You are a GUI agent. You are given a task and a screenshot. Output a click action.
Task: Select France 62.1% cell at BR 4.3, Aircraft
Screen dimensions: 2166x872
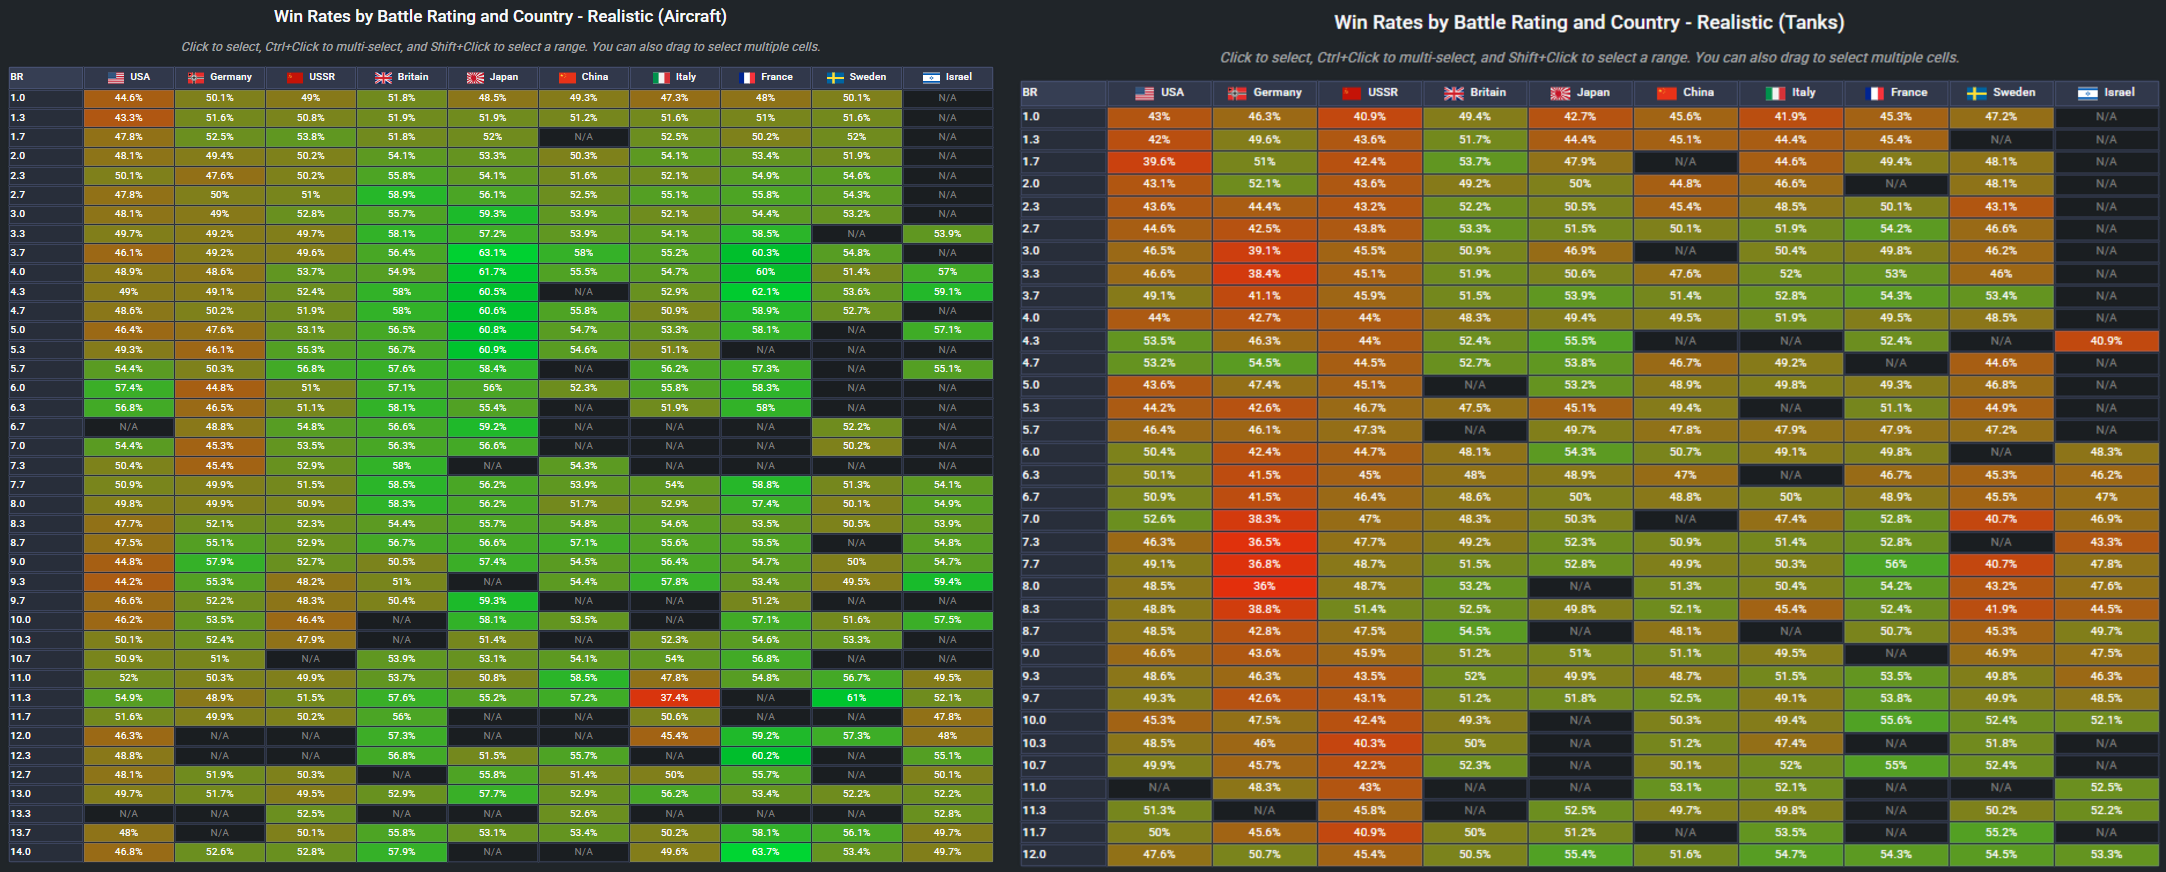pyautogui.click(x=765, y=292)
